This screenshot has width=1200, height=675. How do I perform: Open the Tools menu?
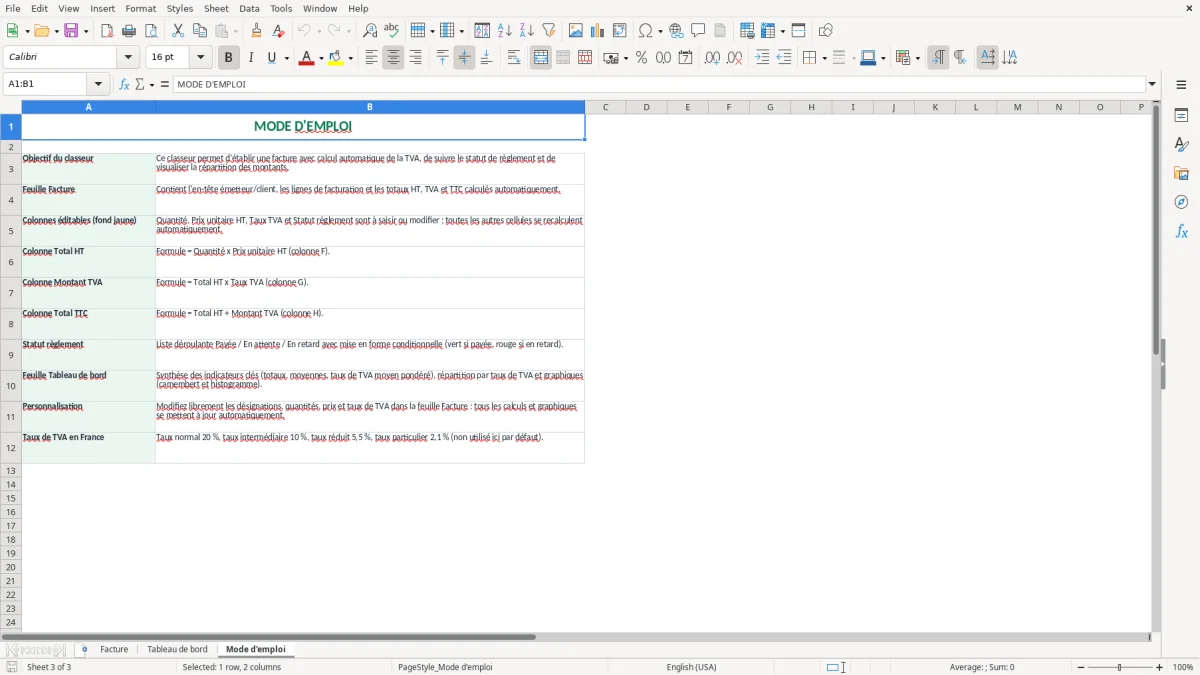(x=281, y=8)
